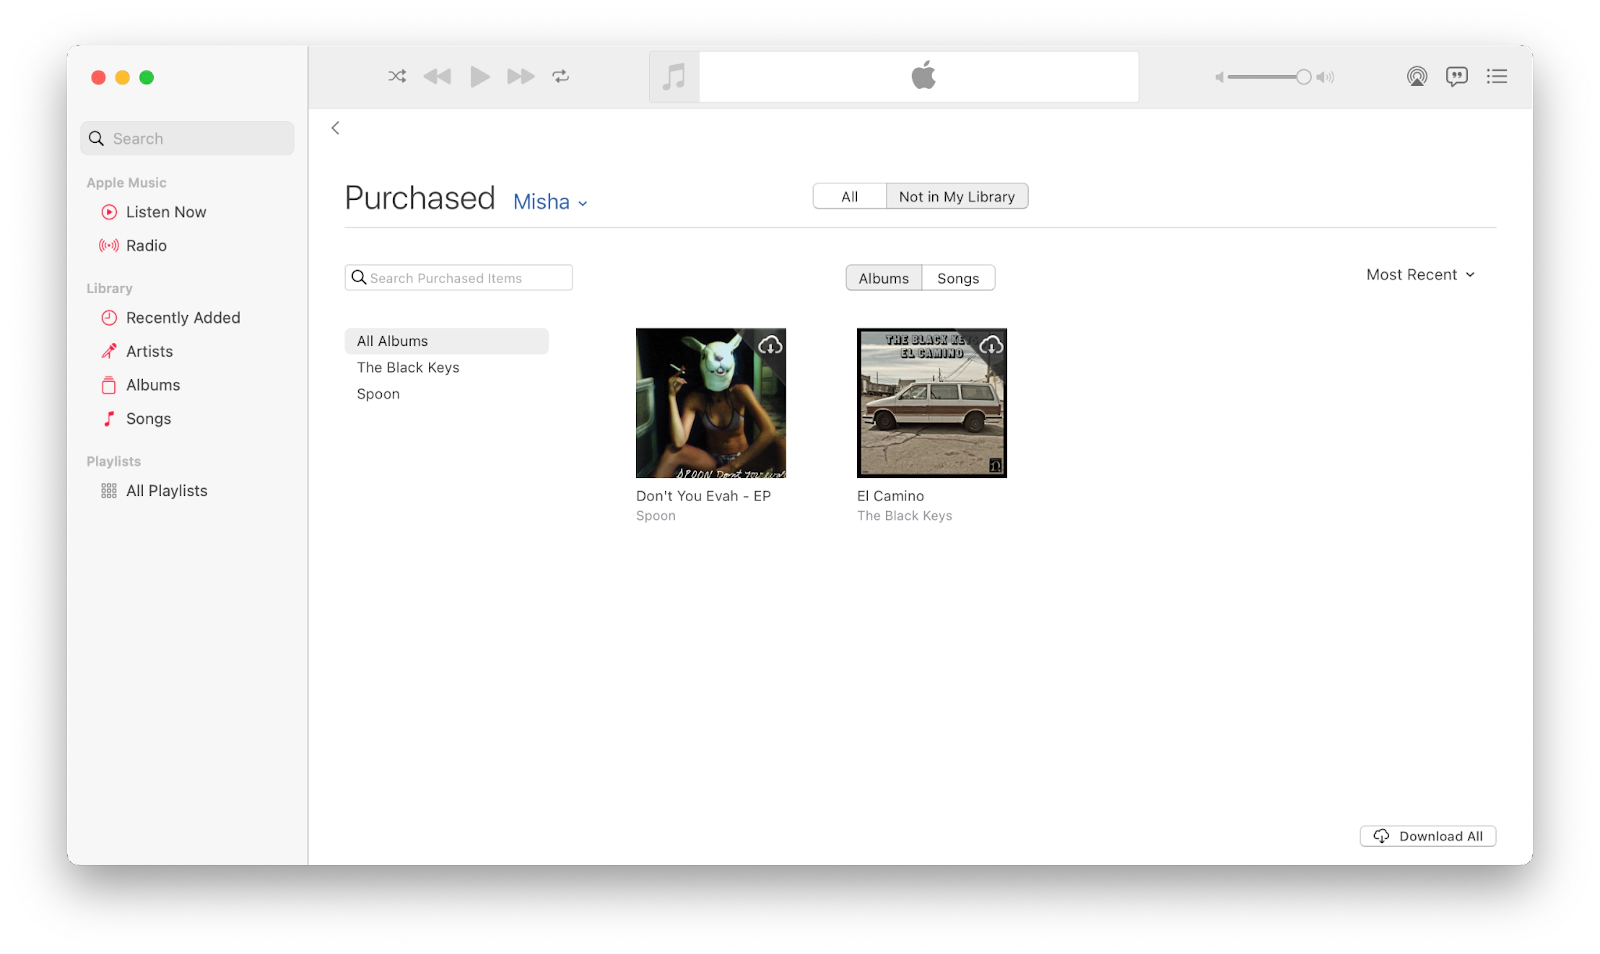This screenshot has width=1600, height=954.
Task: Click the music note artwork placeholder
Action: 675,77
